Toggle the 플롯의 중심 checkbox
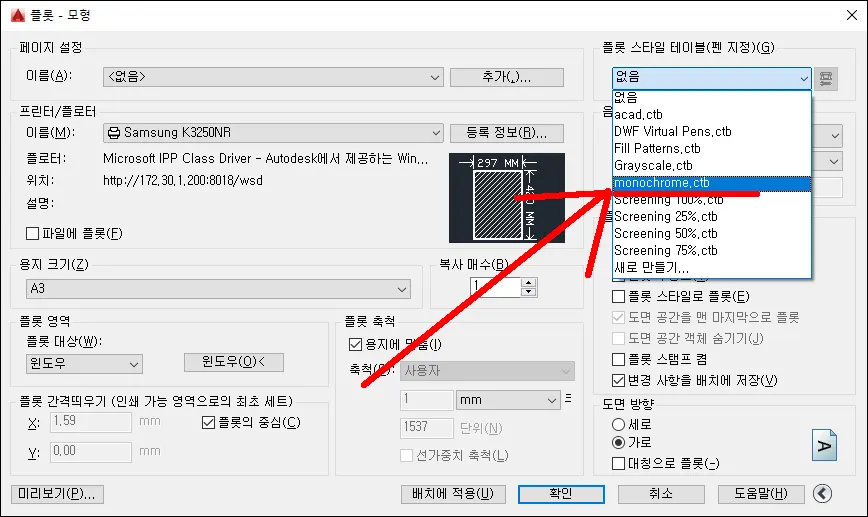The width and height of the screenshot is (868, 517). point(208,422)
